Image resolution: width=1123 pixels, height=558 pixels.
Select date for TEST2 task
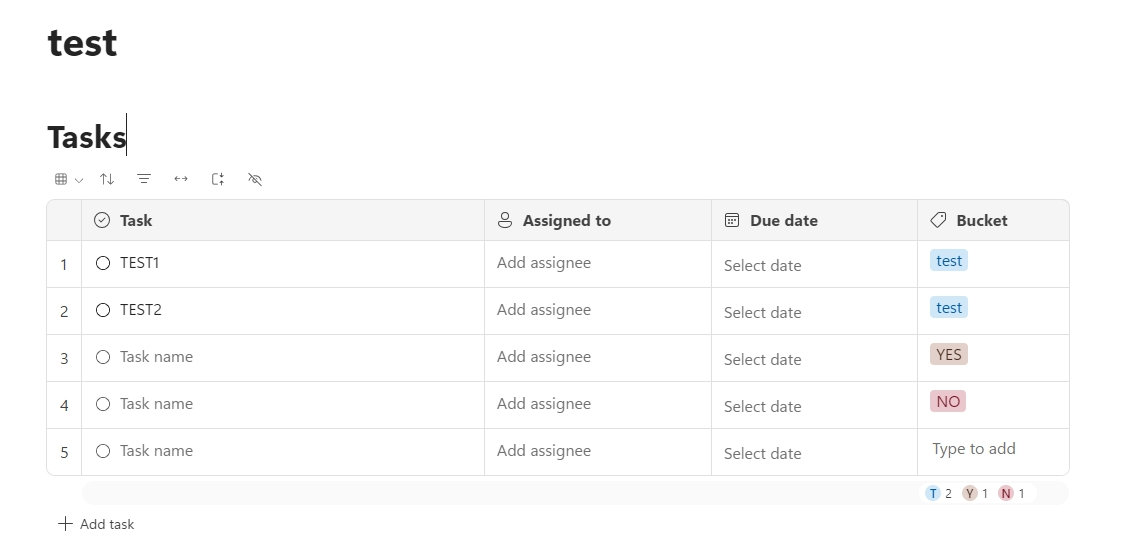click(763, 312)
